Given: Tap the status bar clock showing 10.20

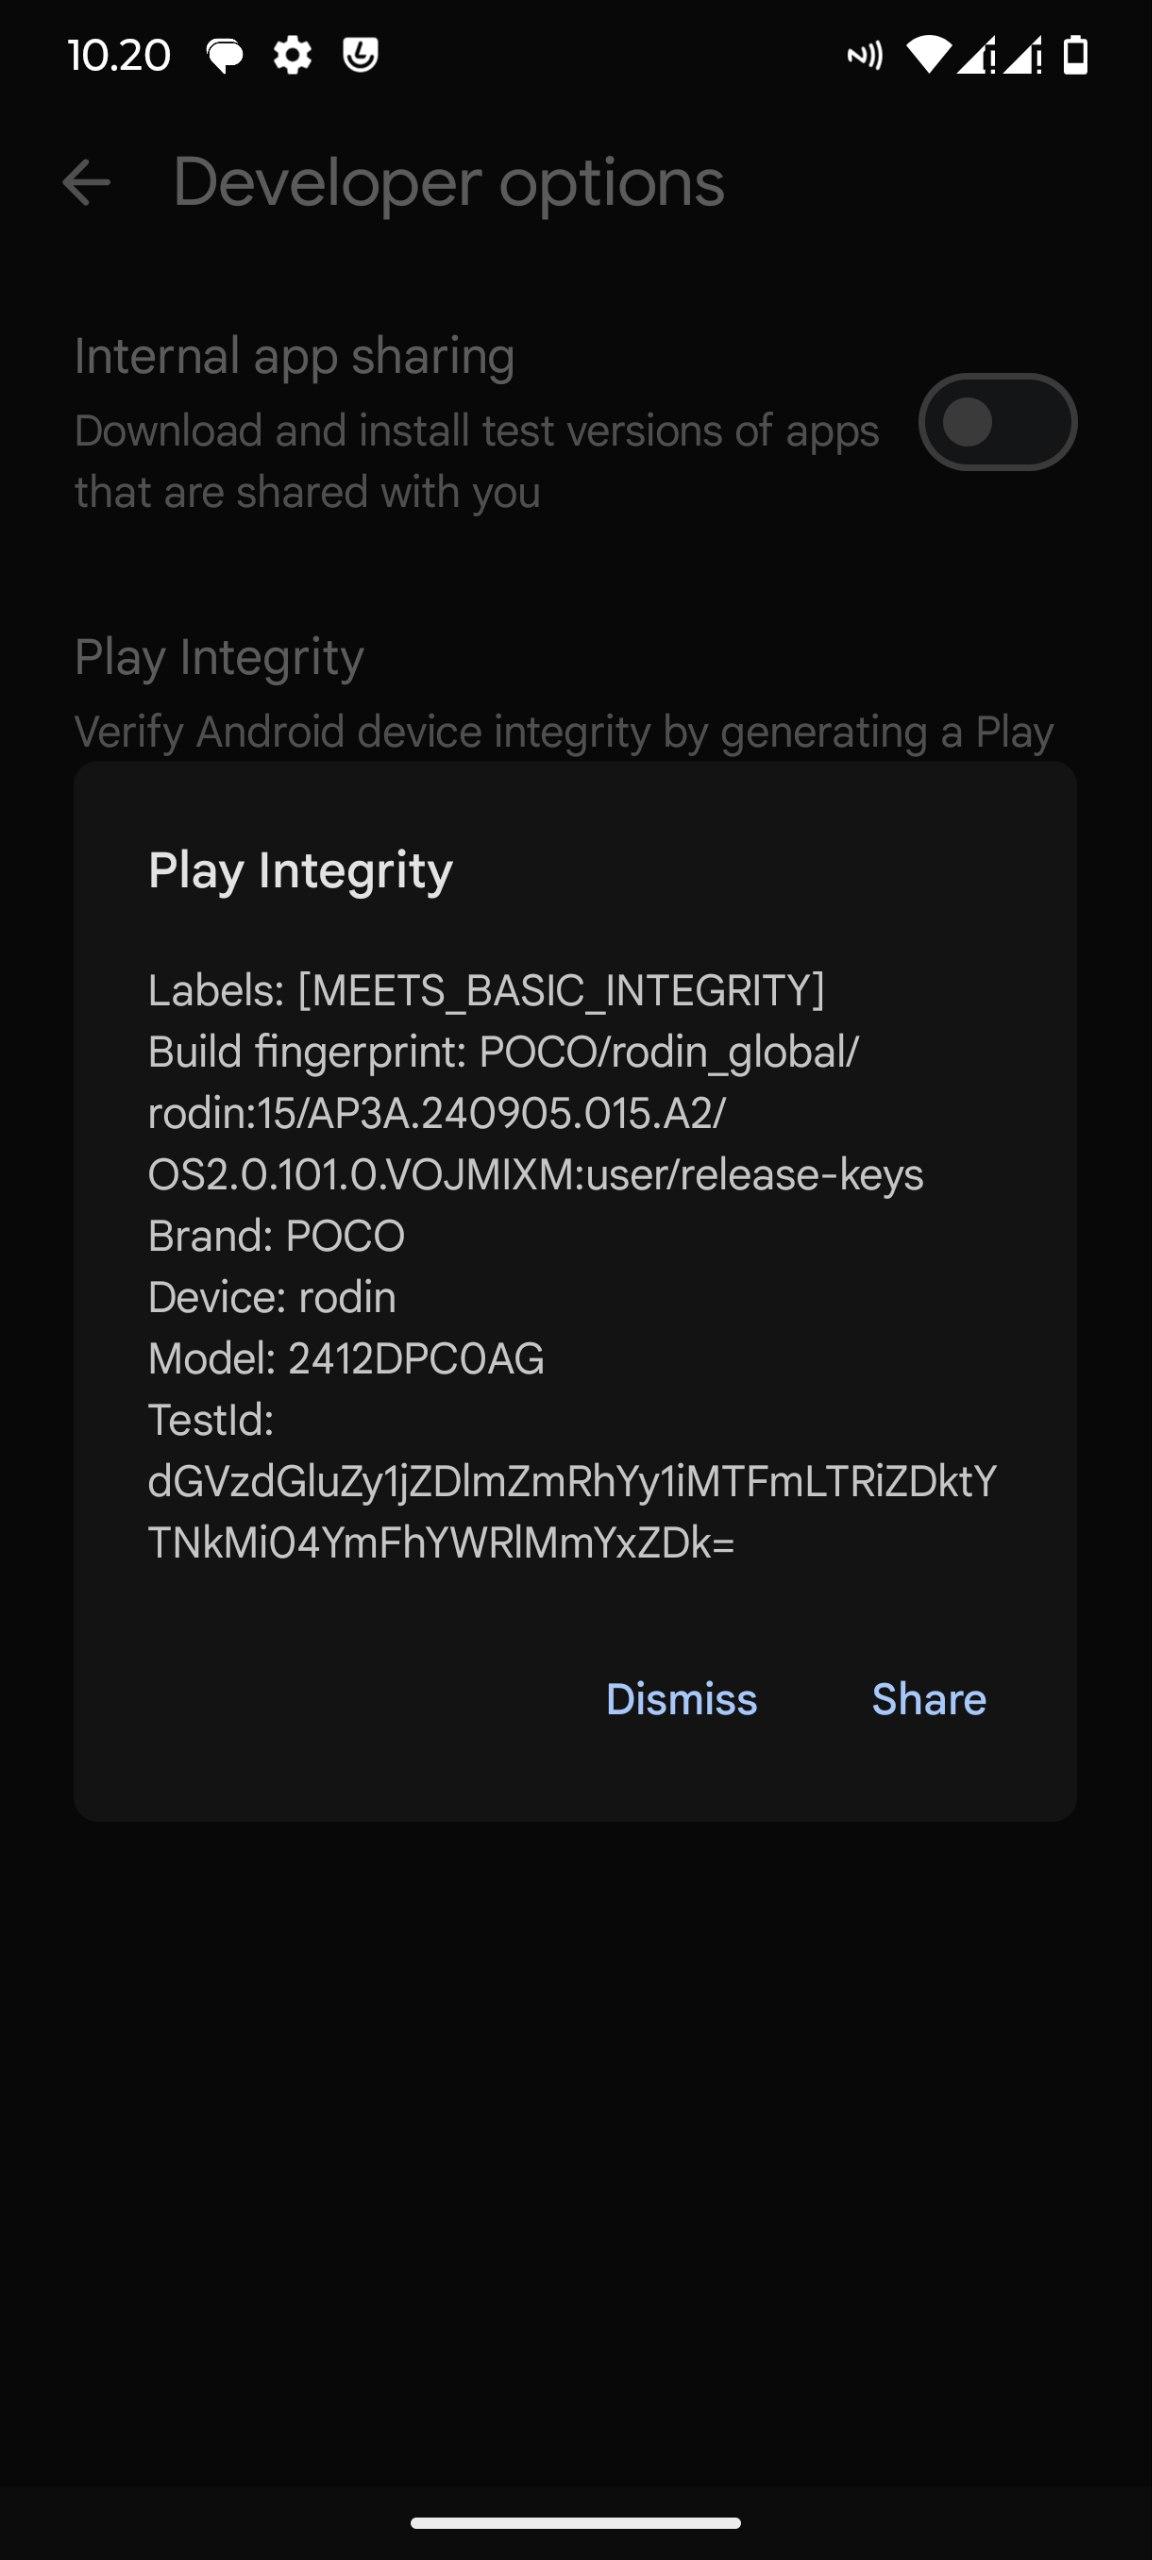Looking at the screenshot, I should click(x=119, y=56).
